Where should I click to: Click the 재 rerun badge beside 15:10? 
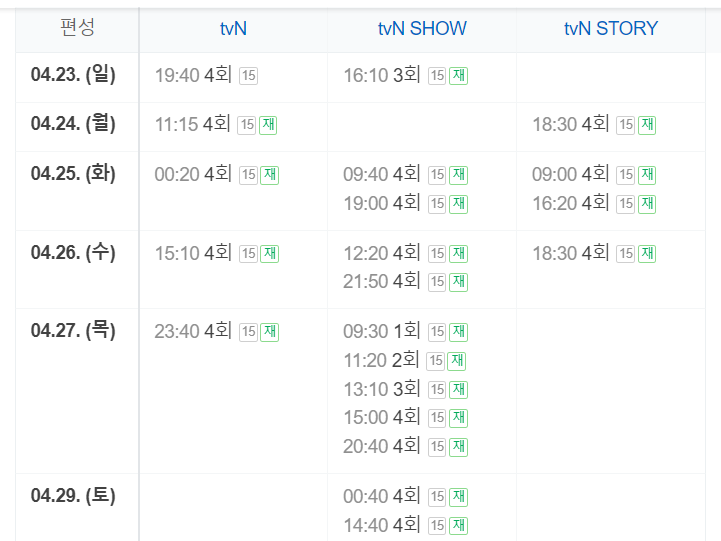(269, 254)
